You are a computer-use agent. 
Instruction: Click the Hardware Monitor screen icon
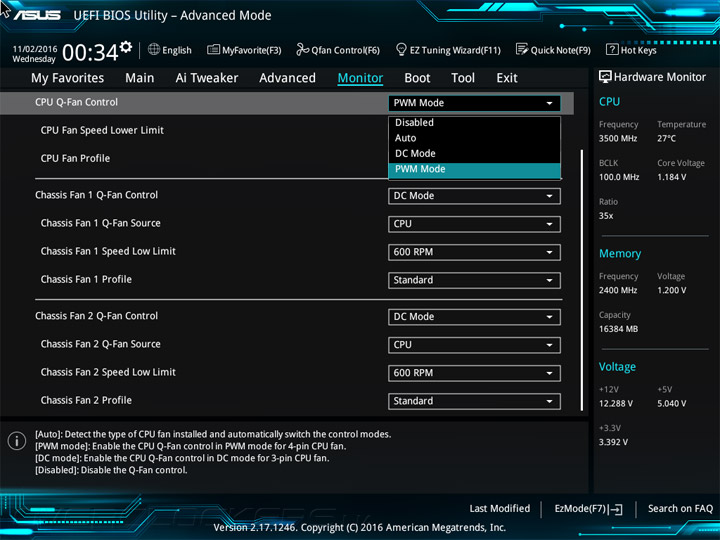[x=605, y=77]
